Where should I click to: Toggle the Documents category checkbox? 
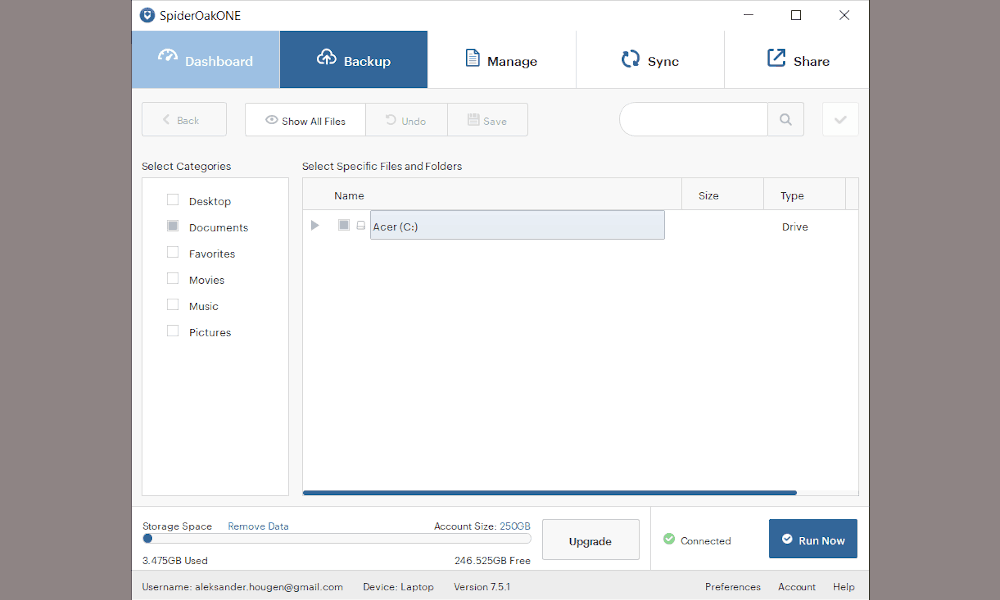[173, 226]
